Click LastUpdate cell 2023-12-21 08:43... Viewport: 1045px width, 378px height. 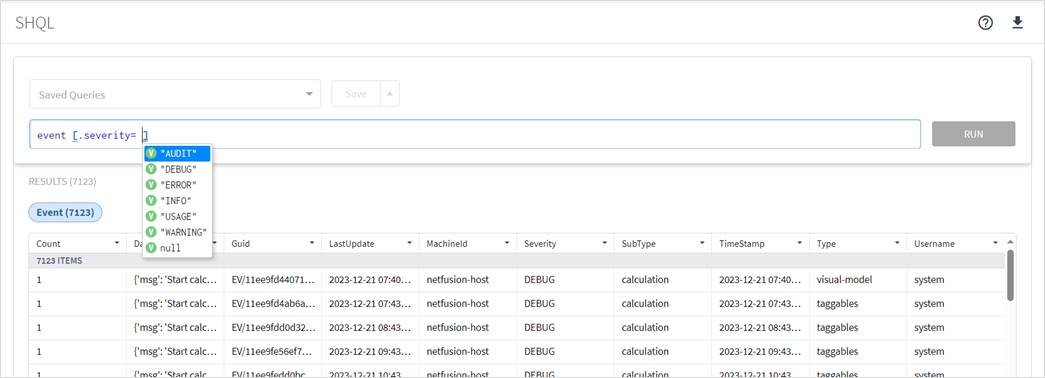pyautogui.click(x=370, y=327)
